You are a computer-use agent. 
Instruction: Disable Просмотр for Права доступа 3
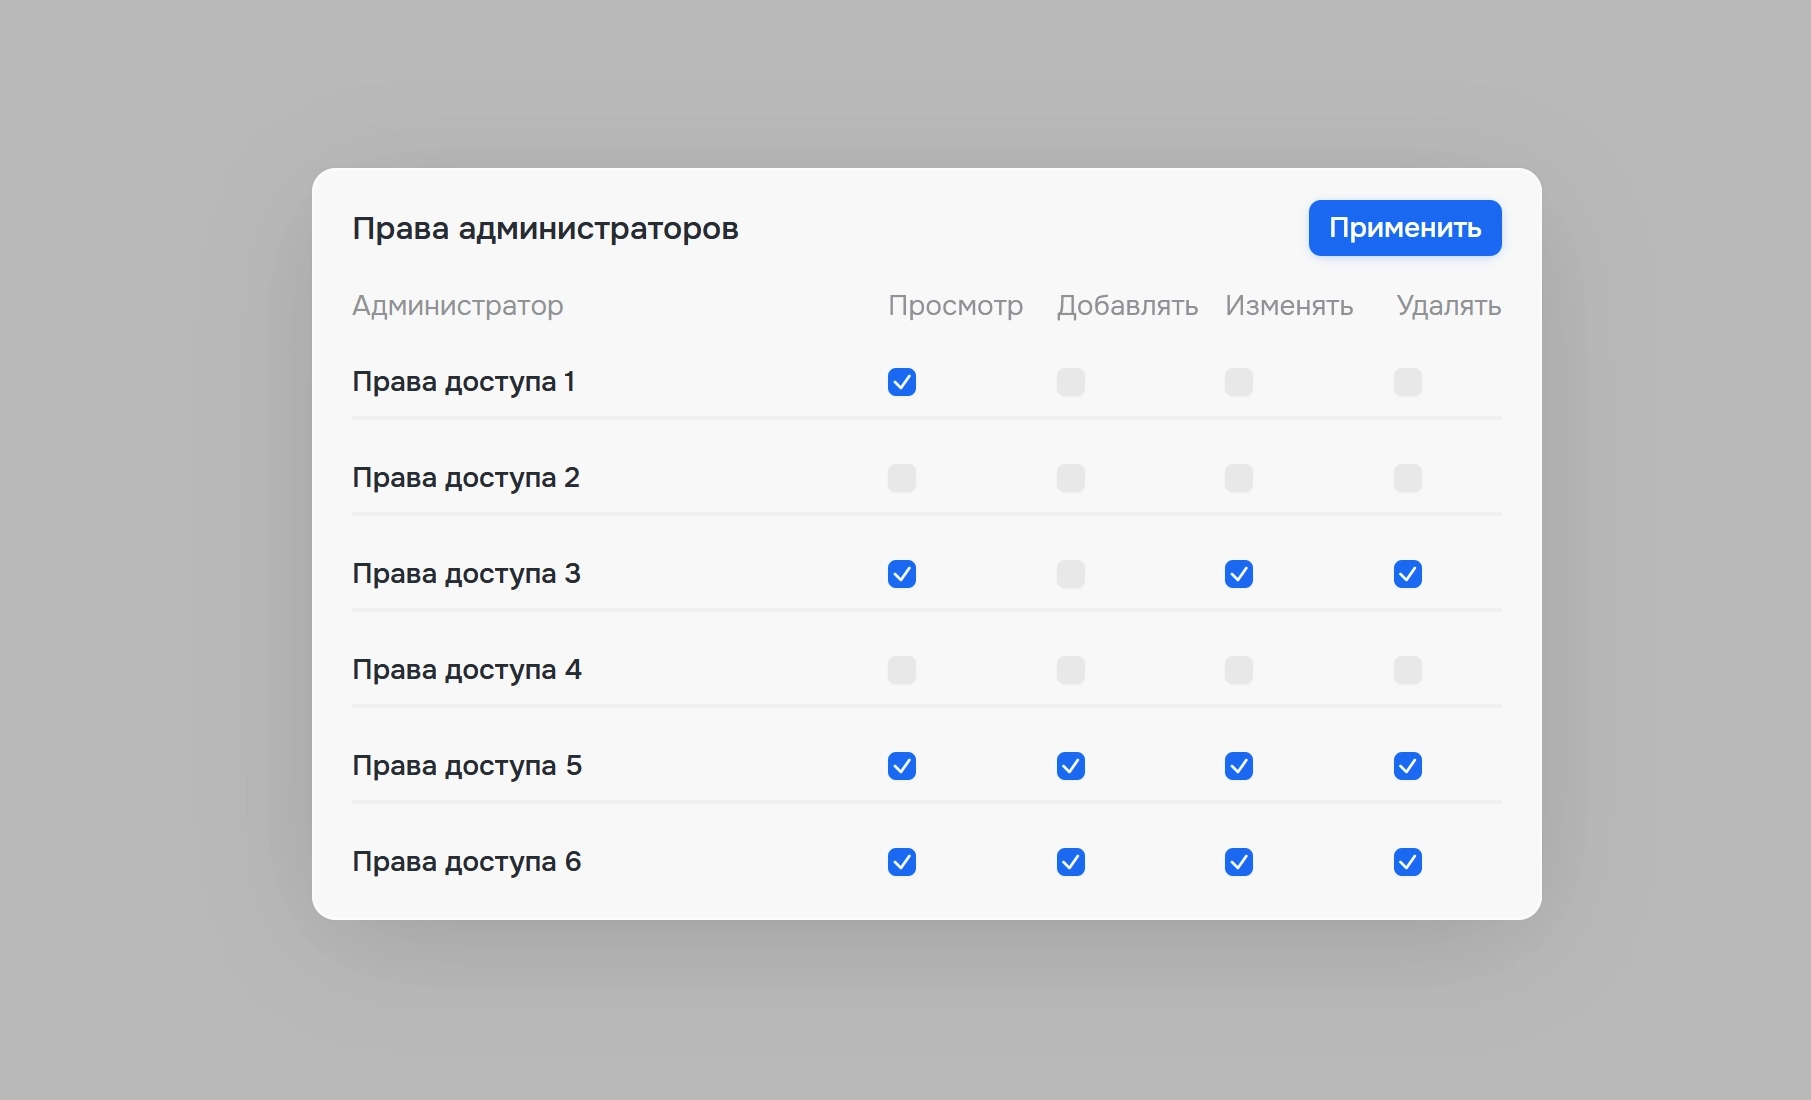pos(902,574)
